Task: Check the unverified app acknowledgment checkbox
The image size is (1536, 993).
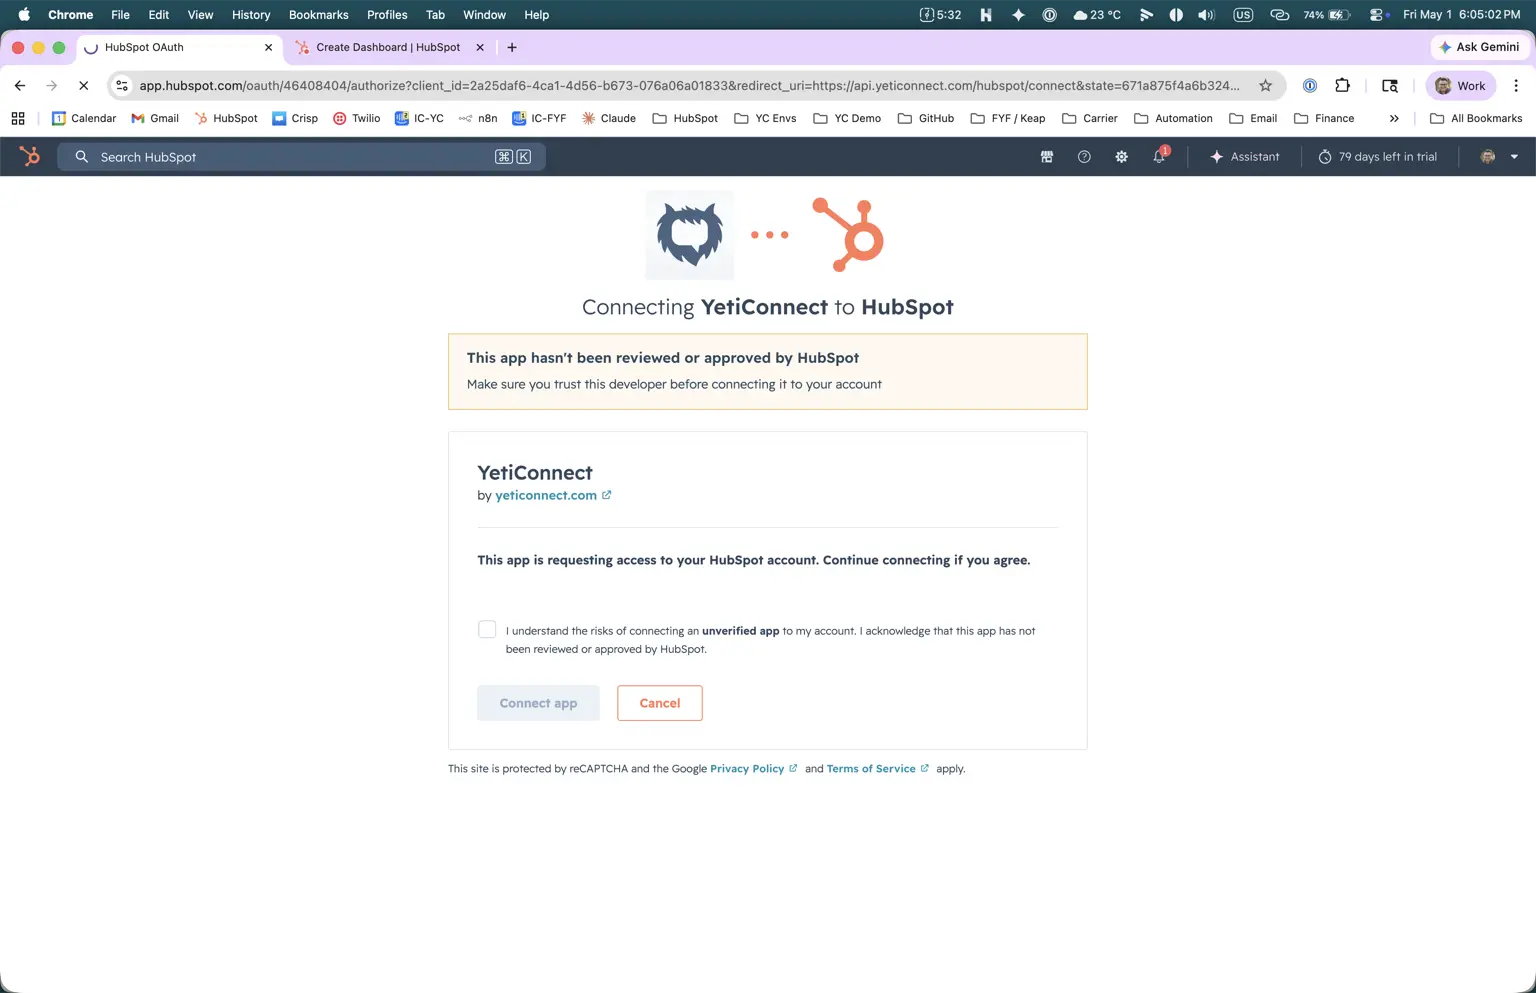Action: (x=487, y=629)
